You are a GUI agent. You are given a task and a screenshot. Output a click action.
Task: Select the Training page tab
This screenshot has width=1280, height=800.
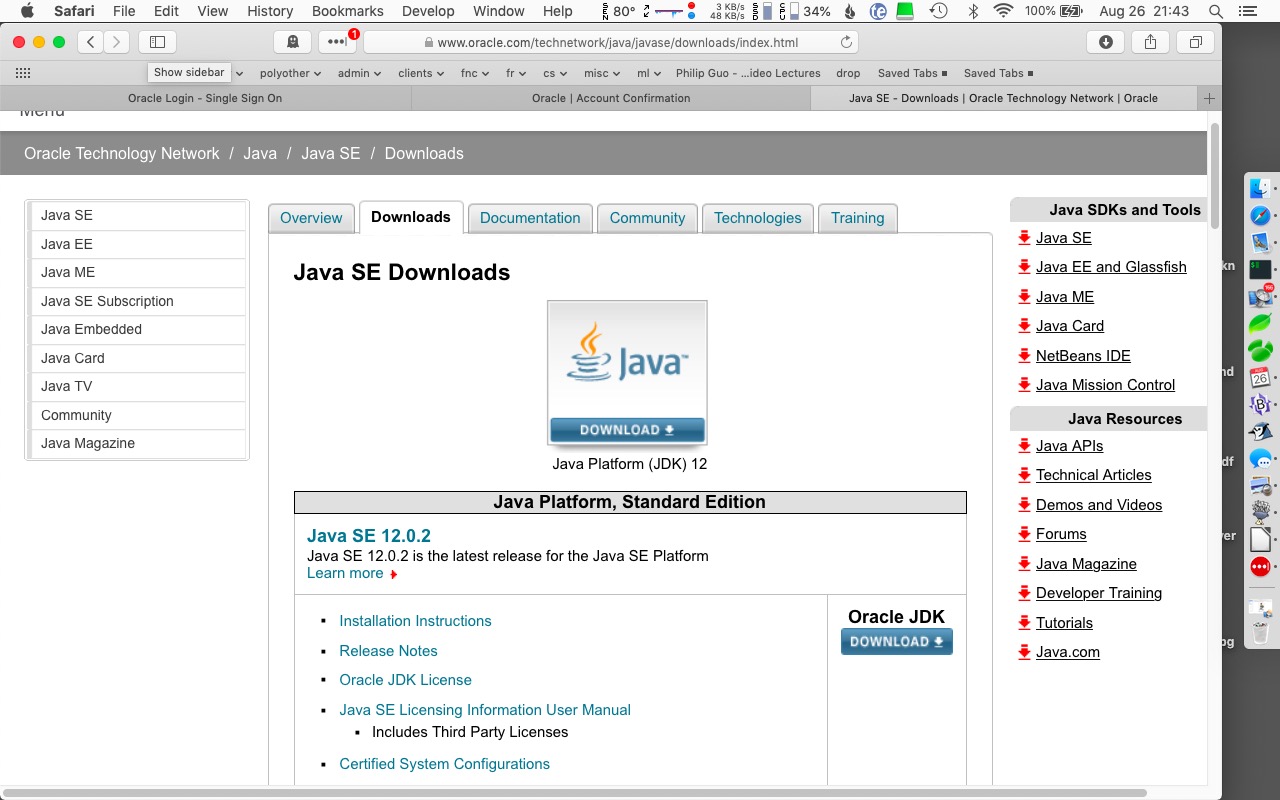[x=858, y=218]
